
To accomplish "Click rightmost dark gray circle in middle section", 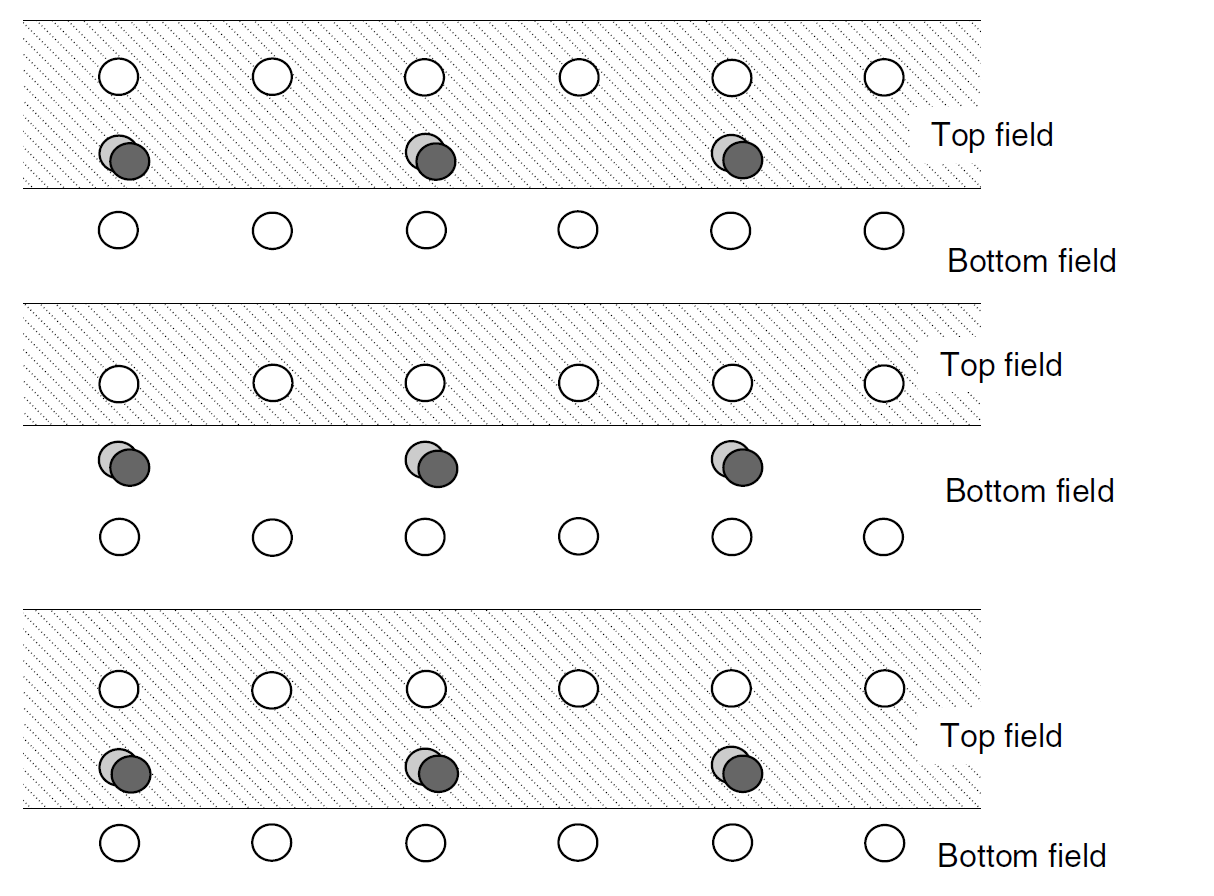I will tap(743, 467).
